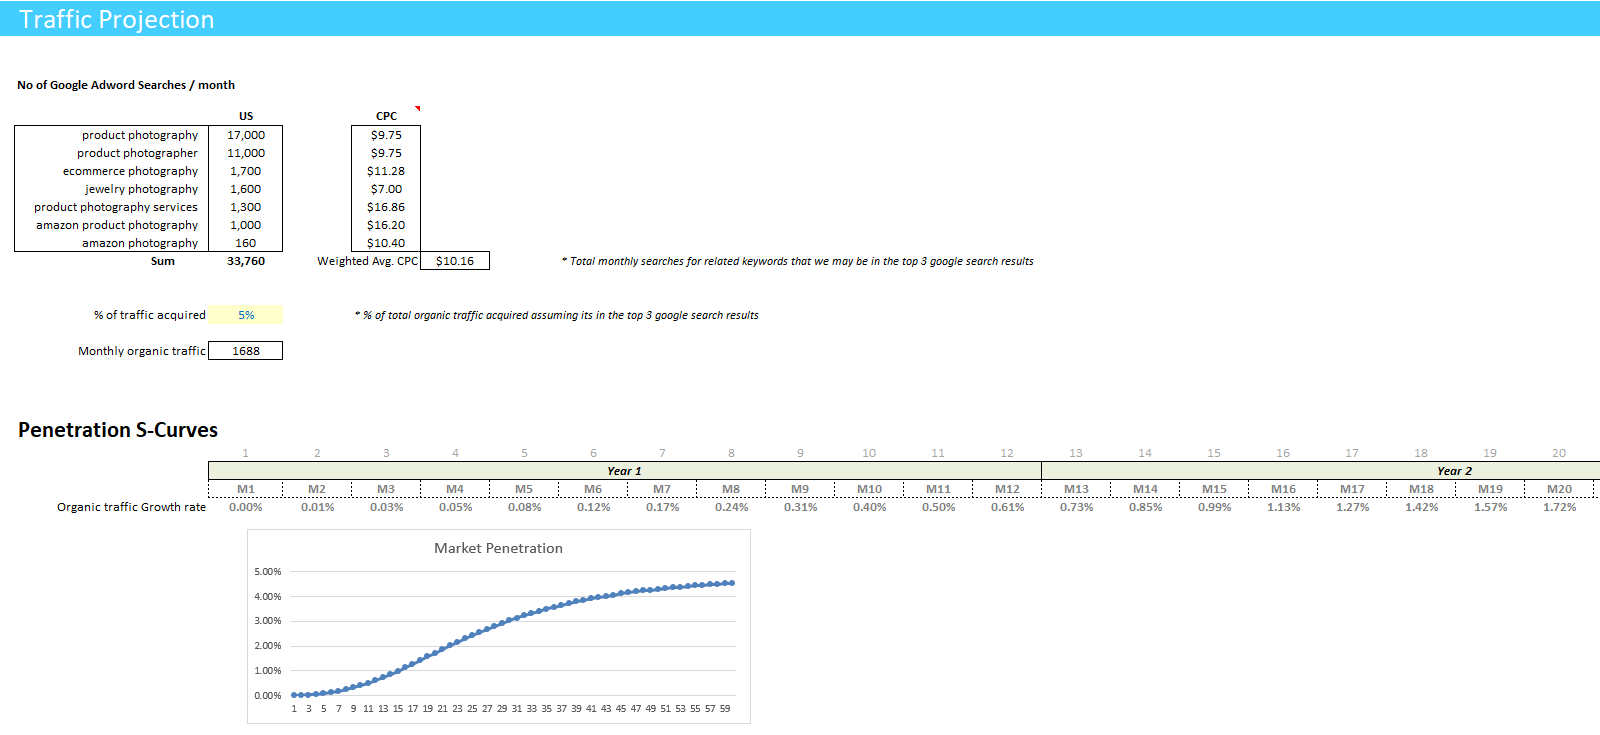
Task: Select the M16 month header
Action: pos(1283,489)
